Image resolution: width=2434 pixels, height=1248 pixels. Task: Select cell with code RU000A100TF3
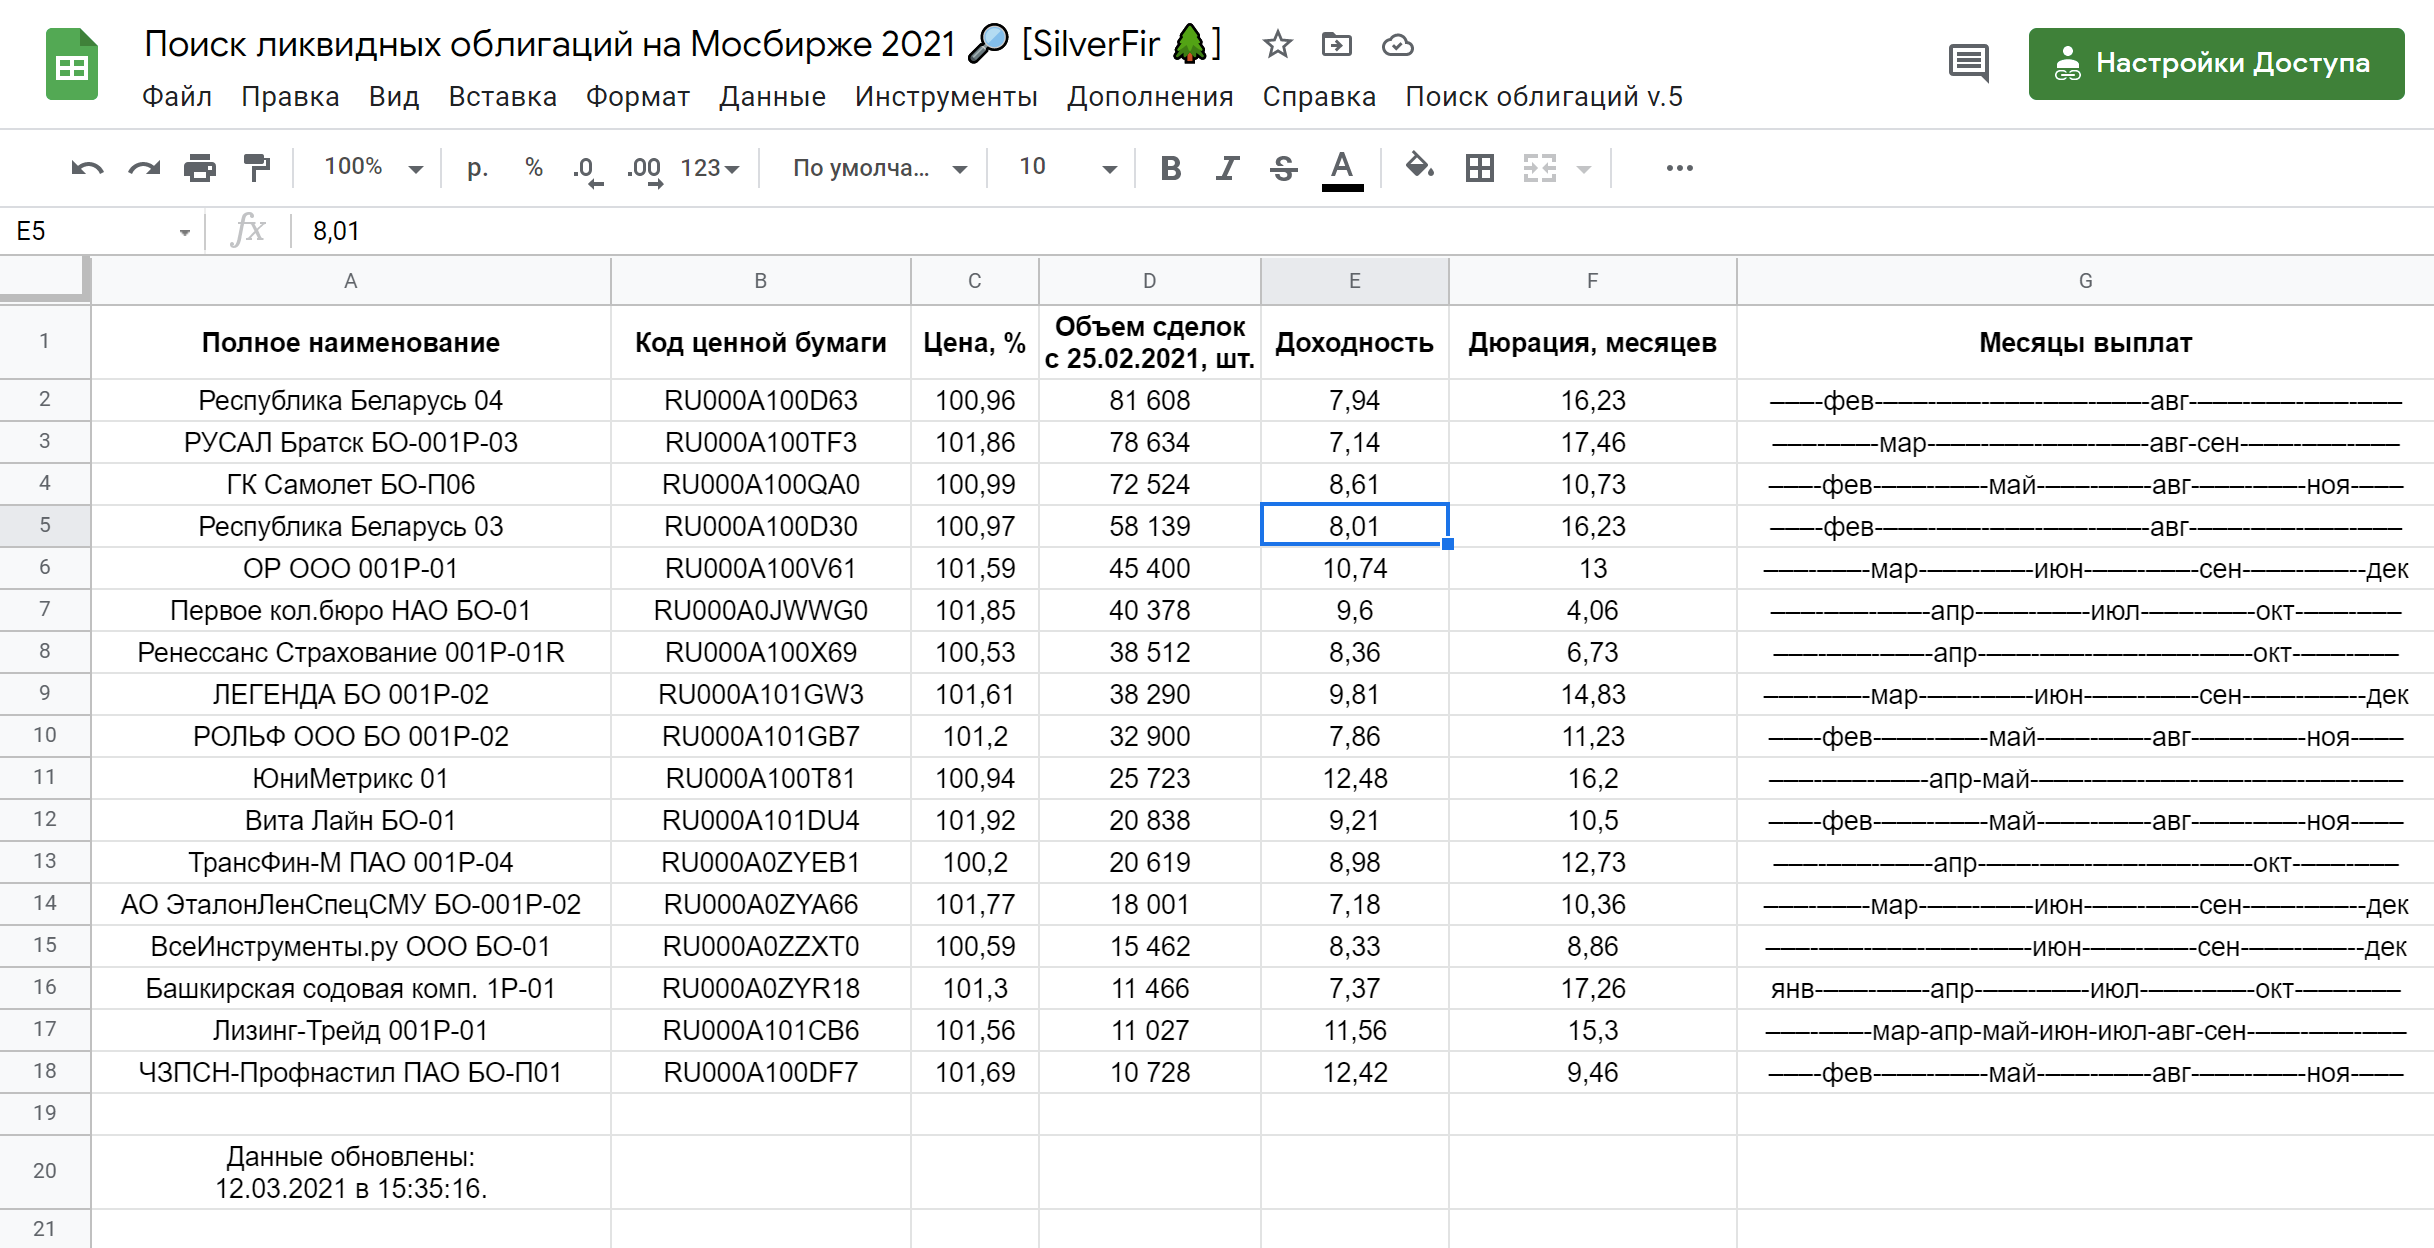761,442
